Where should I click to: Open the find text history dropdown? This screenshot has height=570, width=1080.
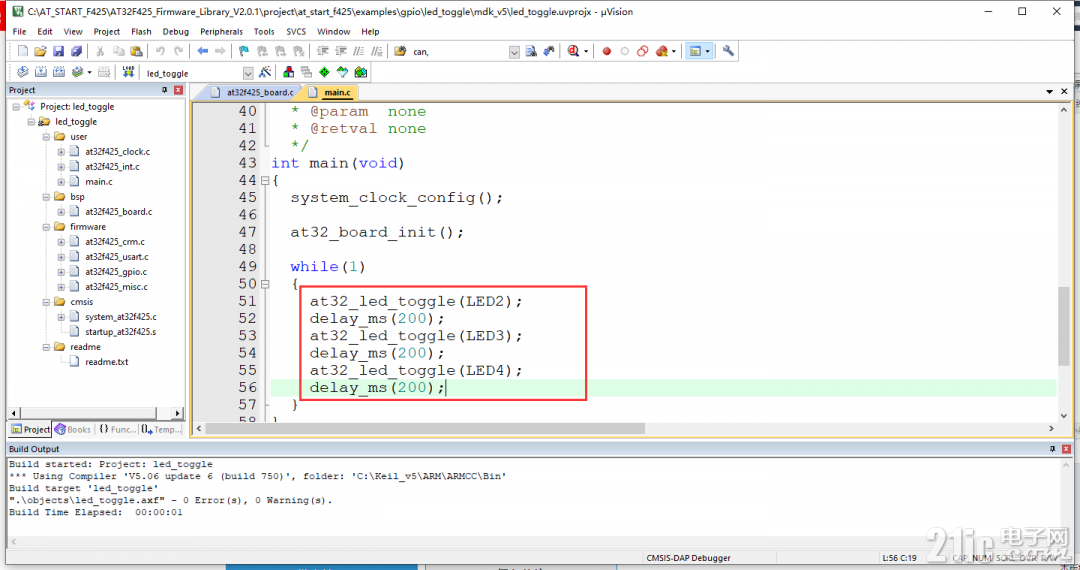tap(515, 52)
